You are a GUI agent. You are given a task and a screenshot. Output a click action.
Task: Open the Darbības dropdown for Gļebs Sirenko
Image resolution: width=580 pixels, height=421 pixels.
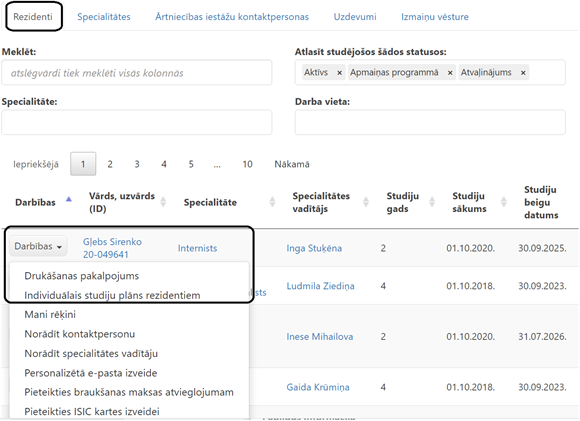click(x=38, y=246)
